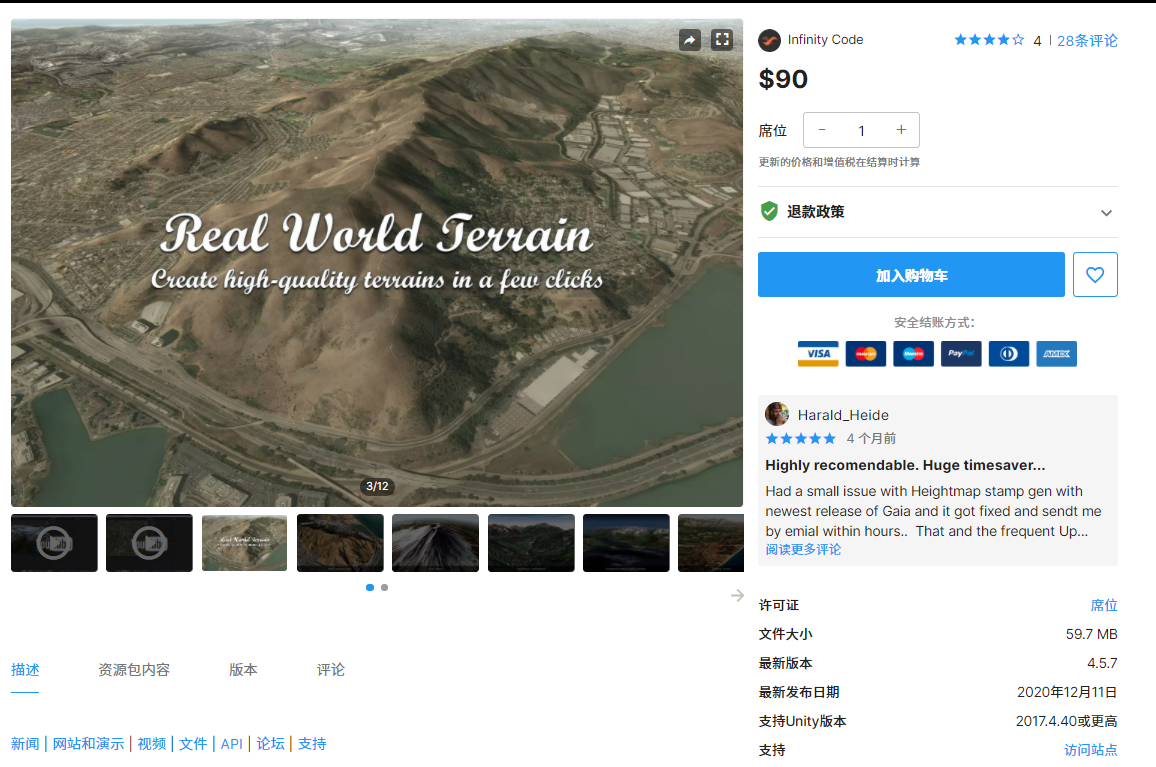The height and width of the screenshot is (767, 1156).
Task: Select the 描述 tab
Action: point(25,670)
